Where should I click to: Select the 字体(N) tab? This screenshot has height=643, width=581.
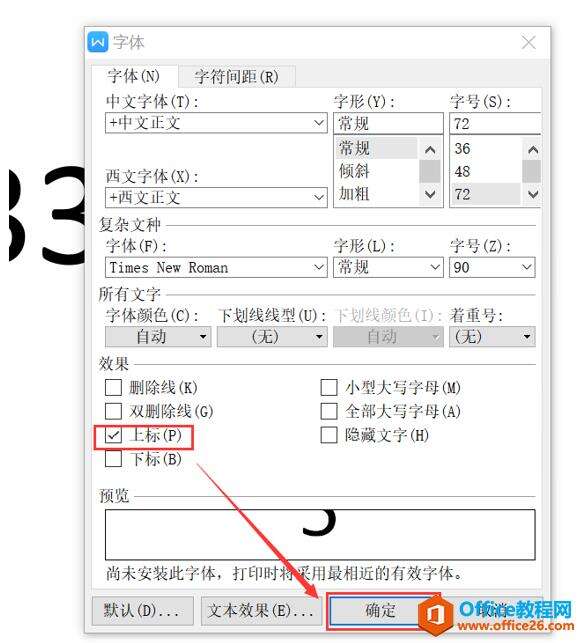pos(134,76)
